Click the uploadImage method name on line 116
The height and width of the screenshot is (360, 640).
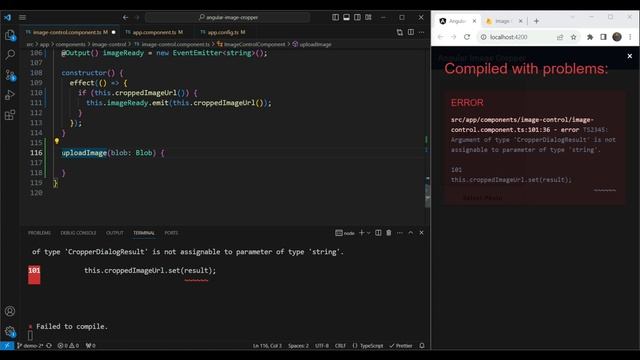pos(84,153)
